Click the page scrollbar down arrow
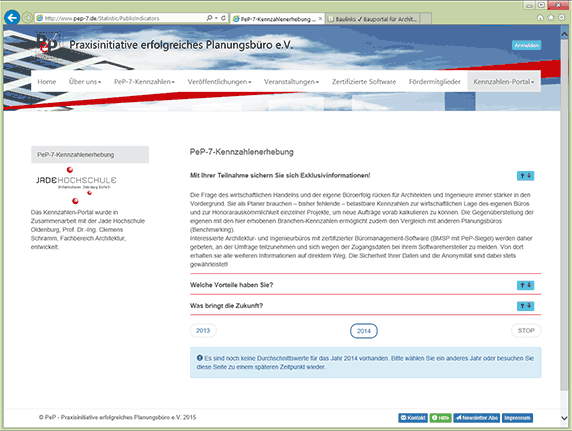Screen dimensions: 572x431 (564, 418)
